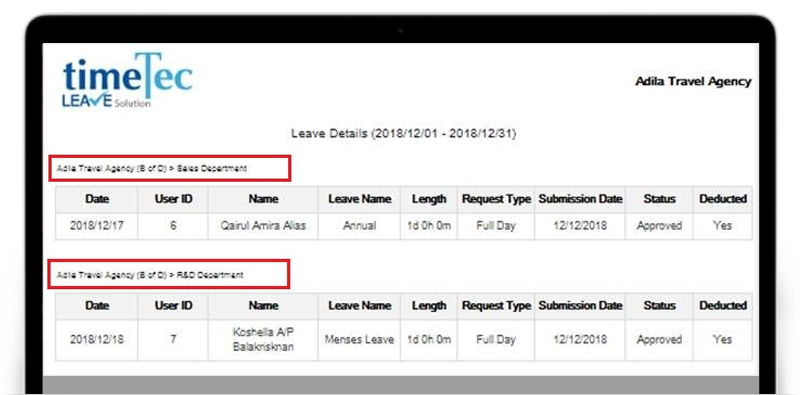Click the Submission Date header in the R&D Department table
Image resolution: width=800 pixels, height=395 pixels.
pos(581,306)
